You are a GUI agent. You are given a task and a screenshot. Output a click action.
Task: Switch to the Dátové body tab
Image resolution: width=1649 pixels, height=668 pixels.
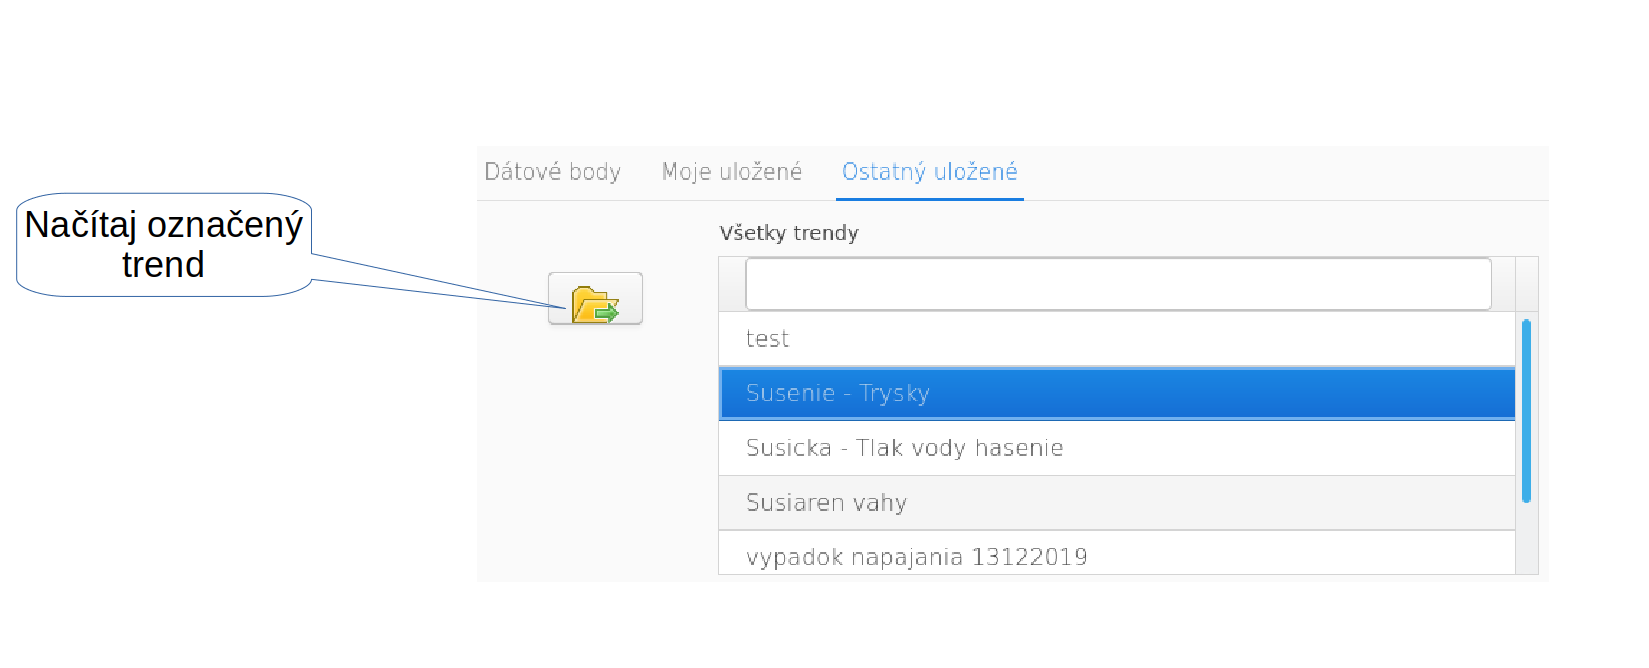(x=552, y=172)
